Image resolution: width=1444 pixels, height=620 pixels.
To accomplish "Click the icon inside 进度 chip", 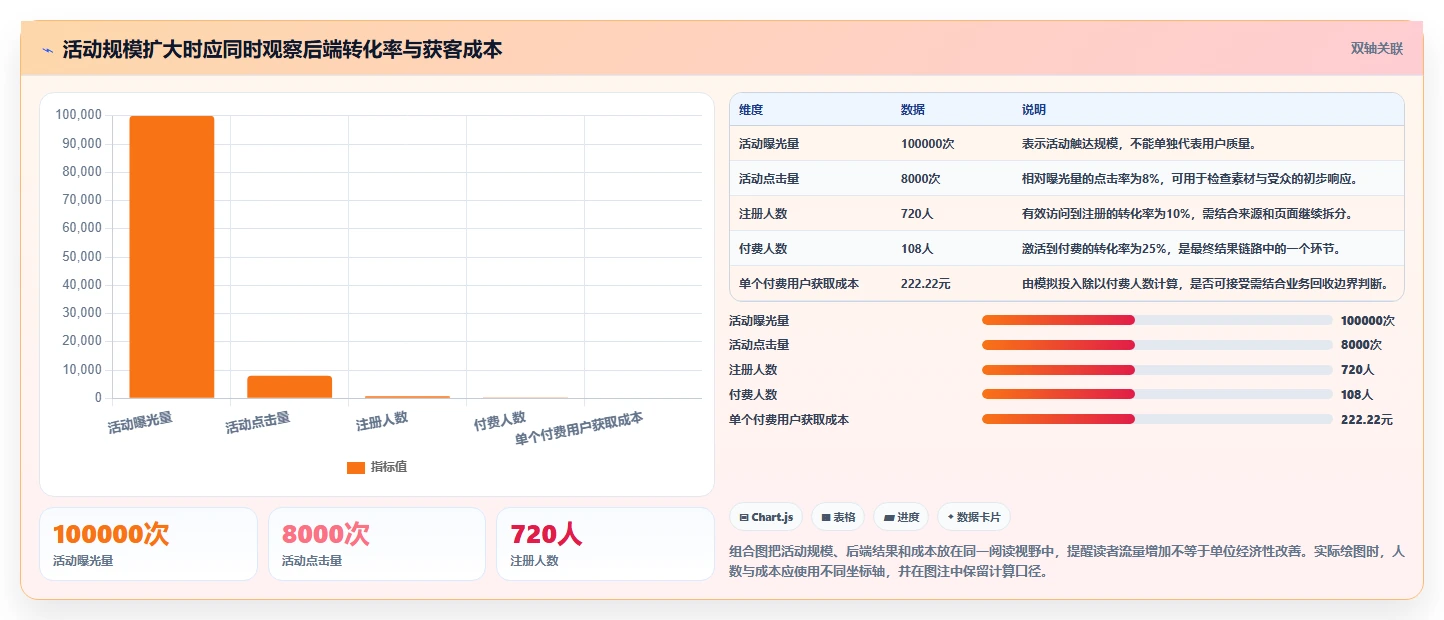I will pyautogui.click(x=889, y=518).
